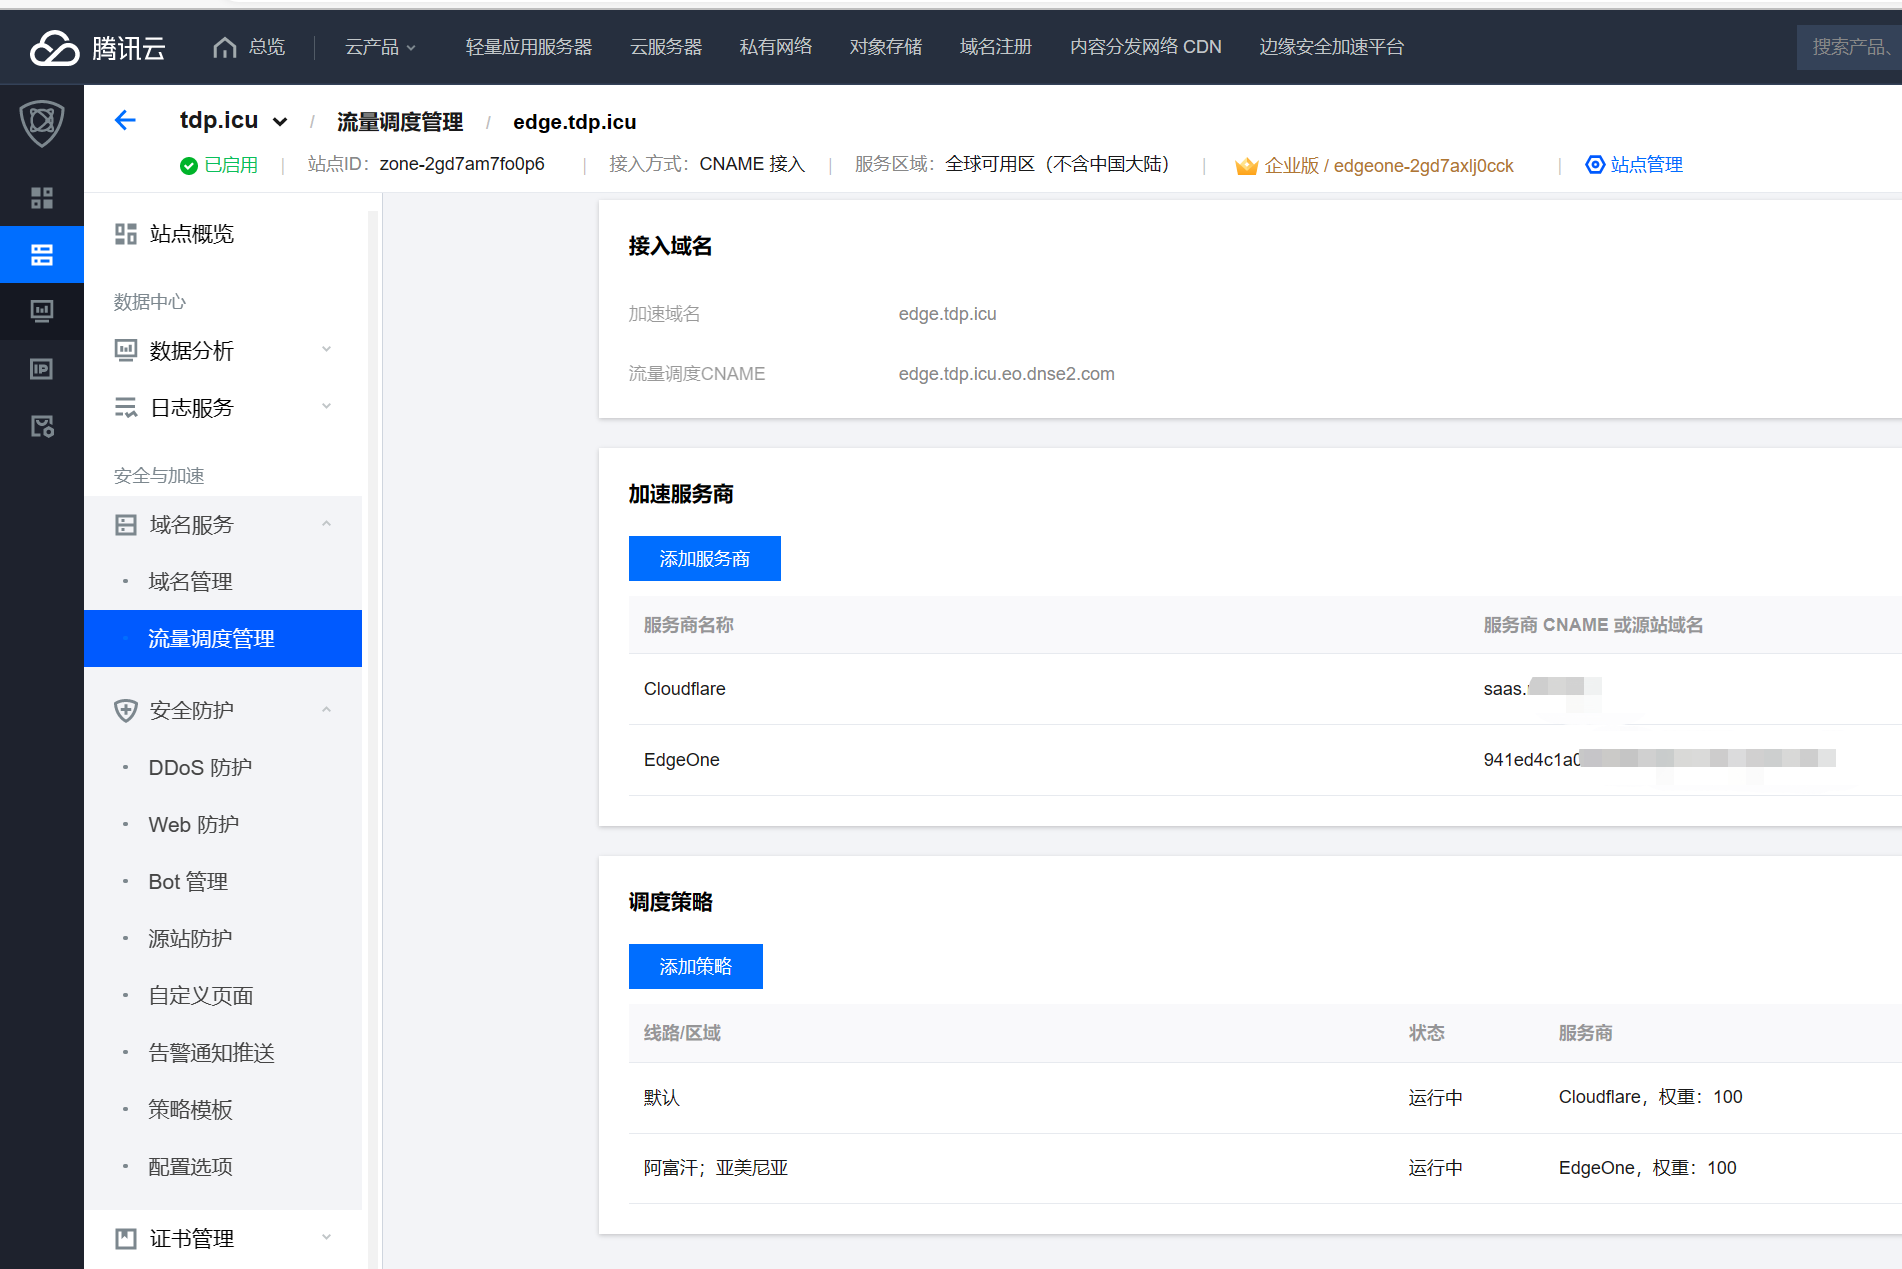Open 边缘安全加速平台 in top navigation
This screenshot has height=1269, width=1902.
[x=1332, y=47]
